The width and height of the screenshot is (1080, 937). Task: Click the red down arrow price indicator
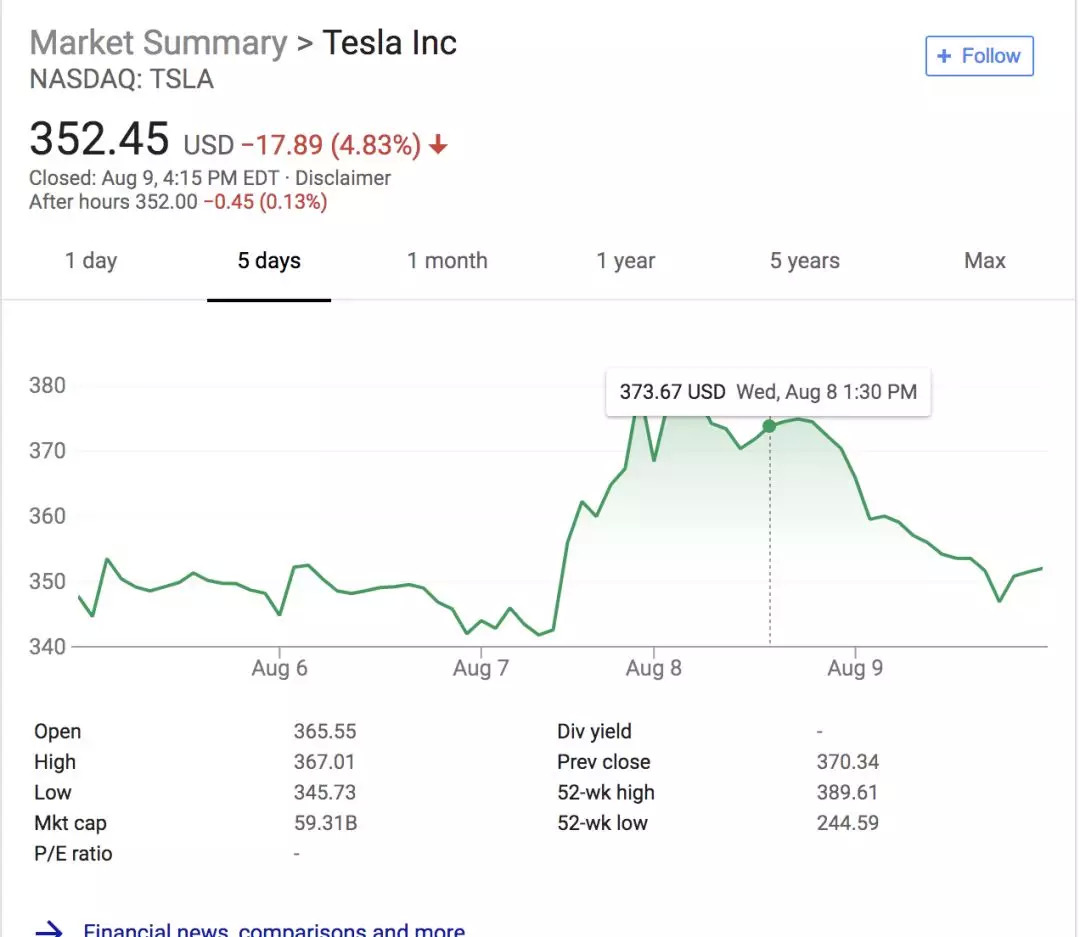[x=438, y=146]
